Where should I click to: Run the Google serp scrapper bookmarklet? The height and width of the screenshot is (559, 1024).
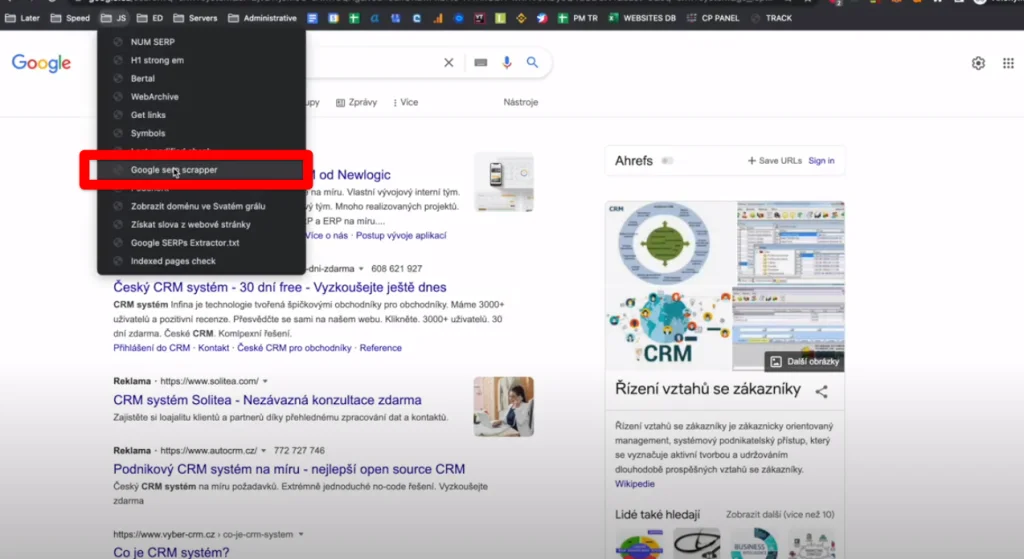point(201,170)
